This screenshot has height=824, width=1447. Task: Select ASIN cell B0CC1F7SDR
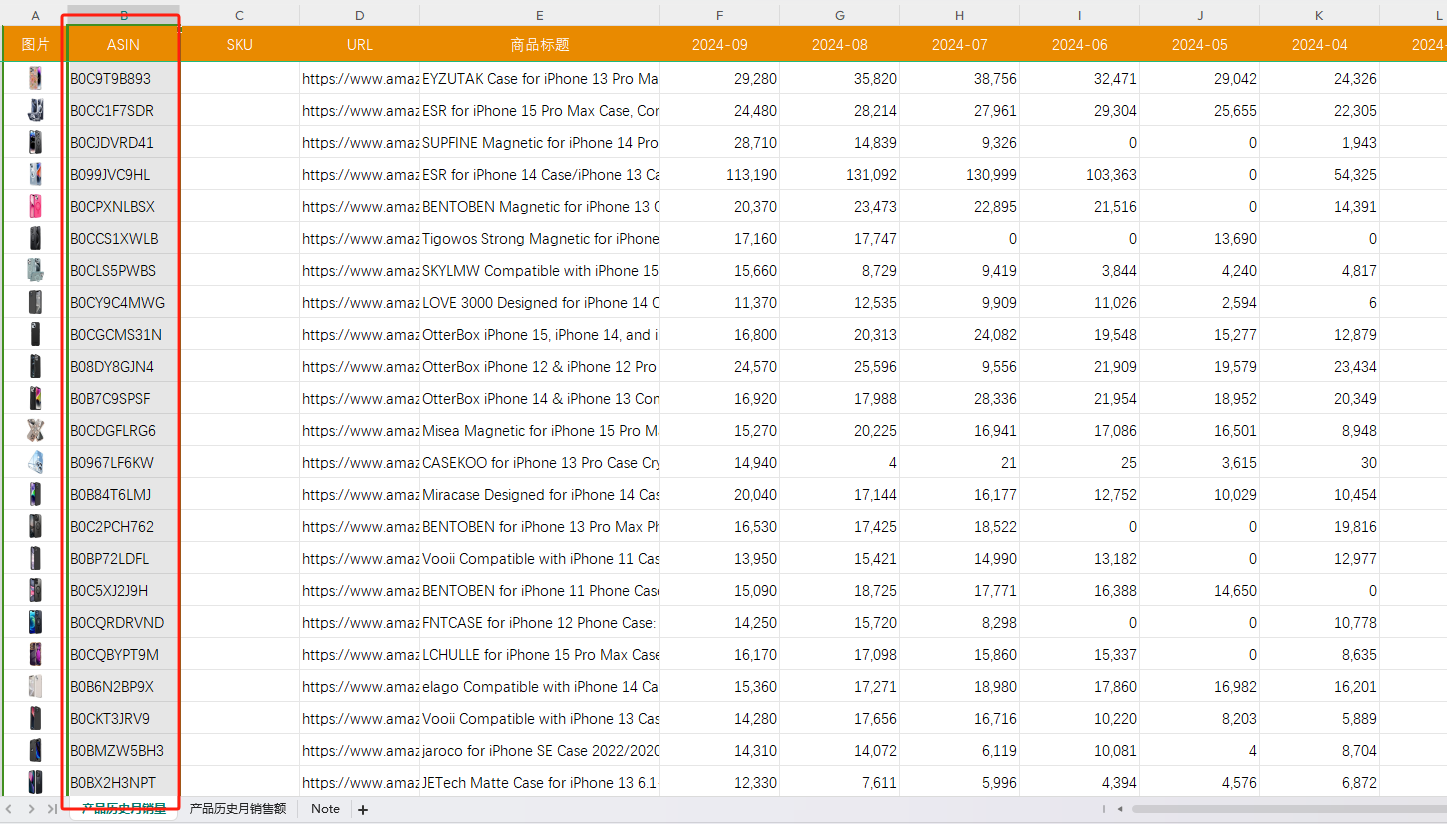click(123, 110)
